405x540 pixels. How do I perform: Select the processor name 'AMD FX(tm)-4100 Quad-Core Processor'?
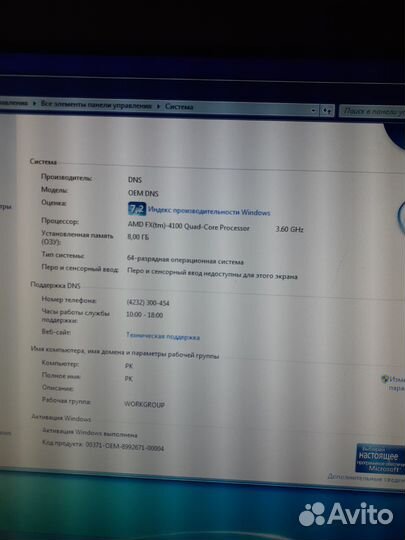point(188,226)
